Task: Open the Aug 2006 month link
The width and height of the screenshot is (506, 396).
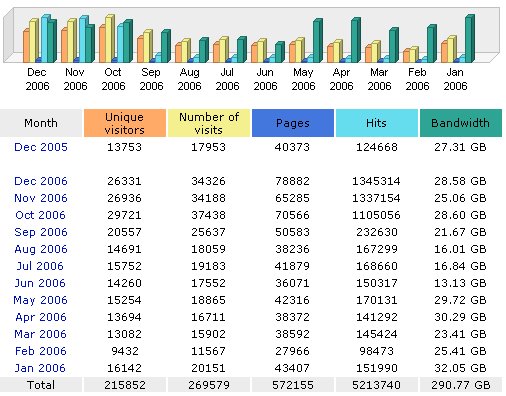Action: coord(41,249)
